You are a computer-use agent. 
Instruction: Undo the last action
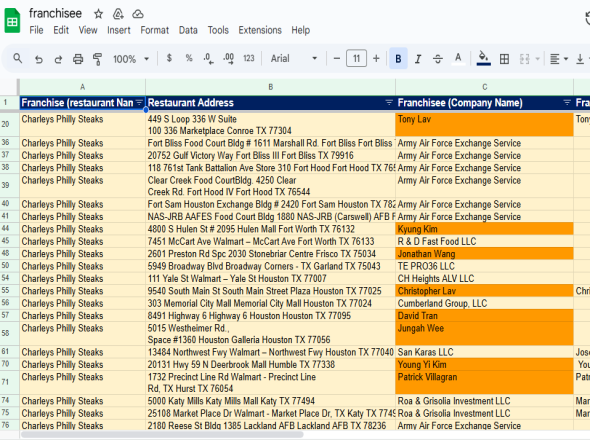38,59
